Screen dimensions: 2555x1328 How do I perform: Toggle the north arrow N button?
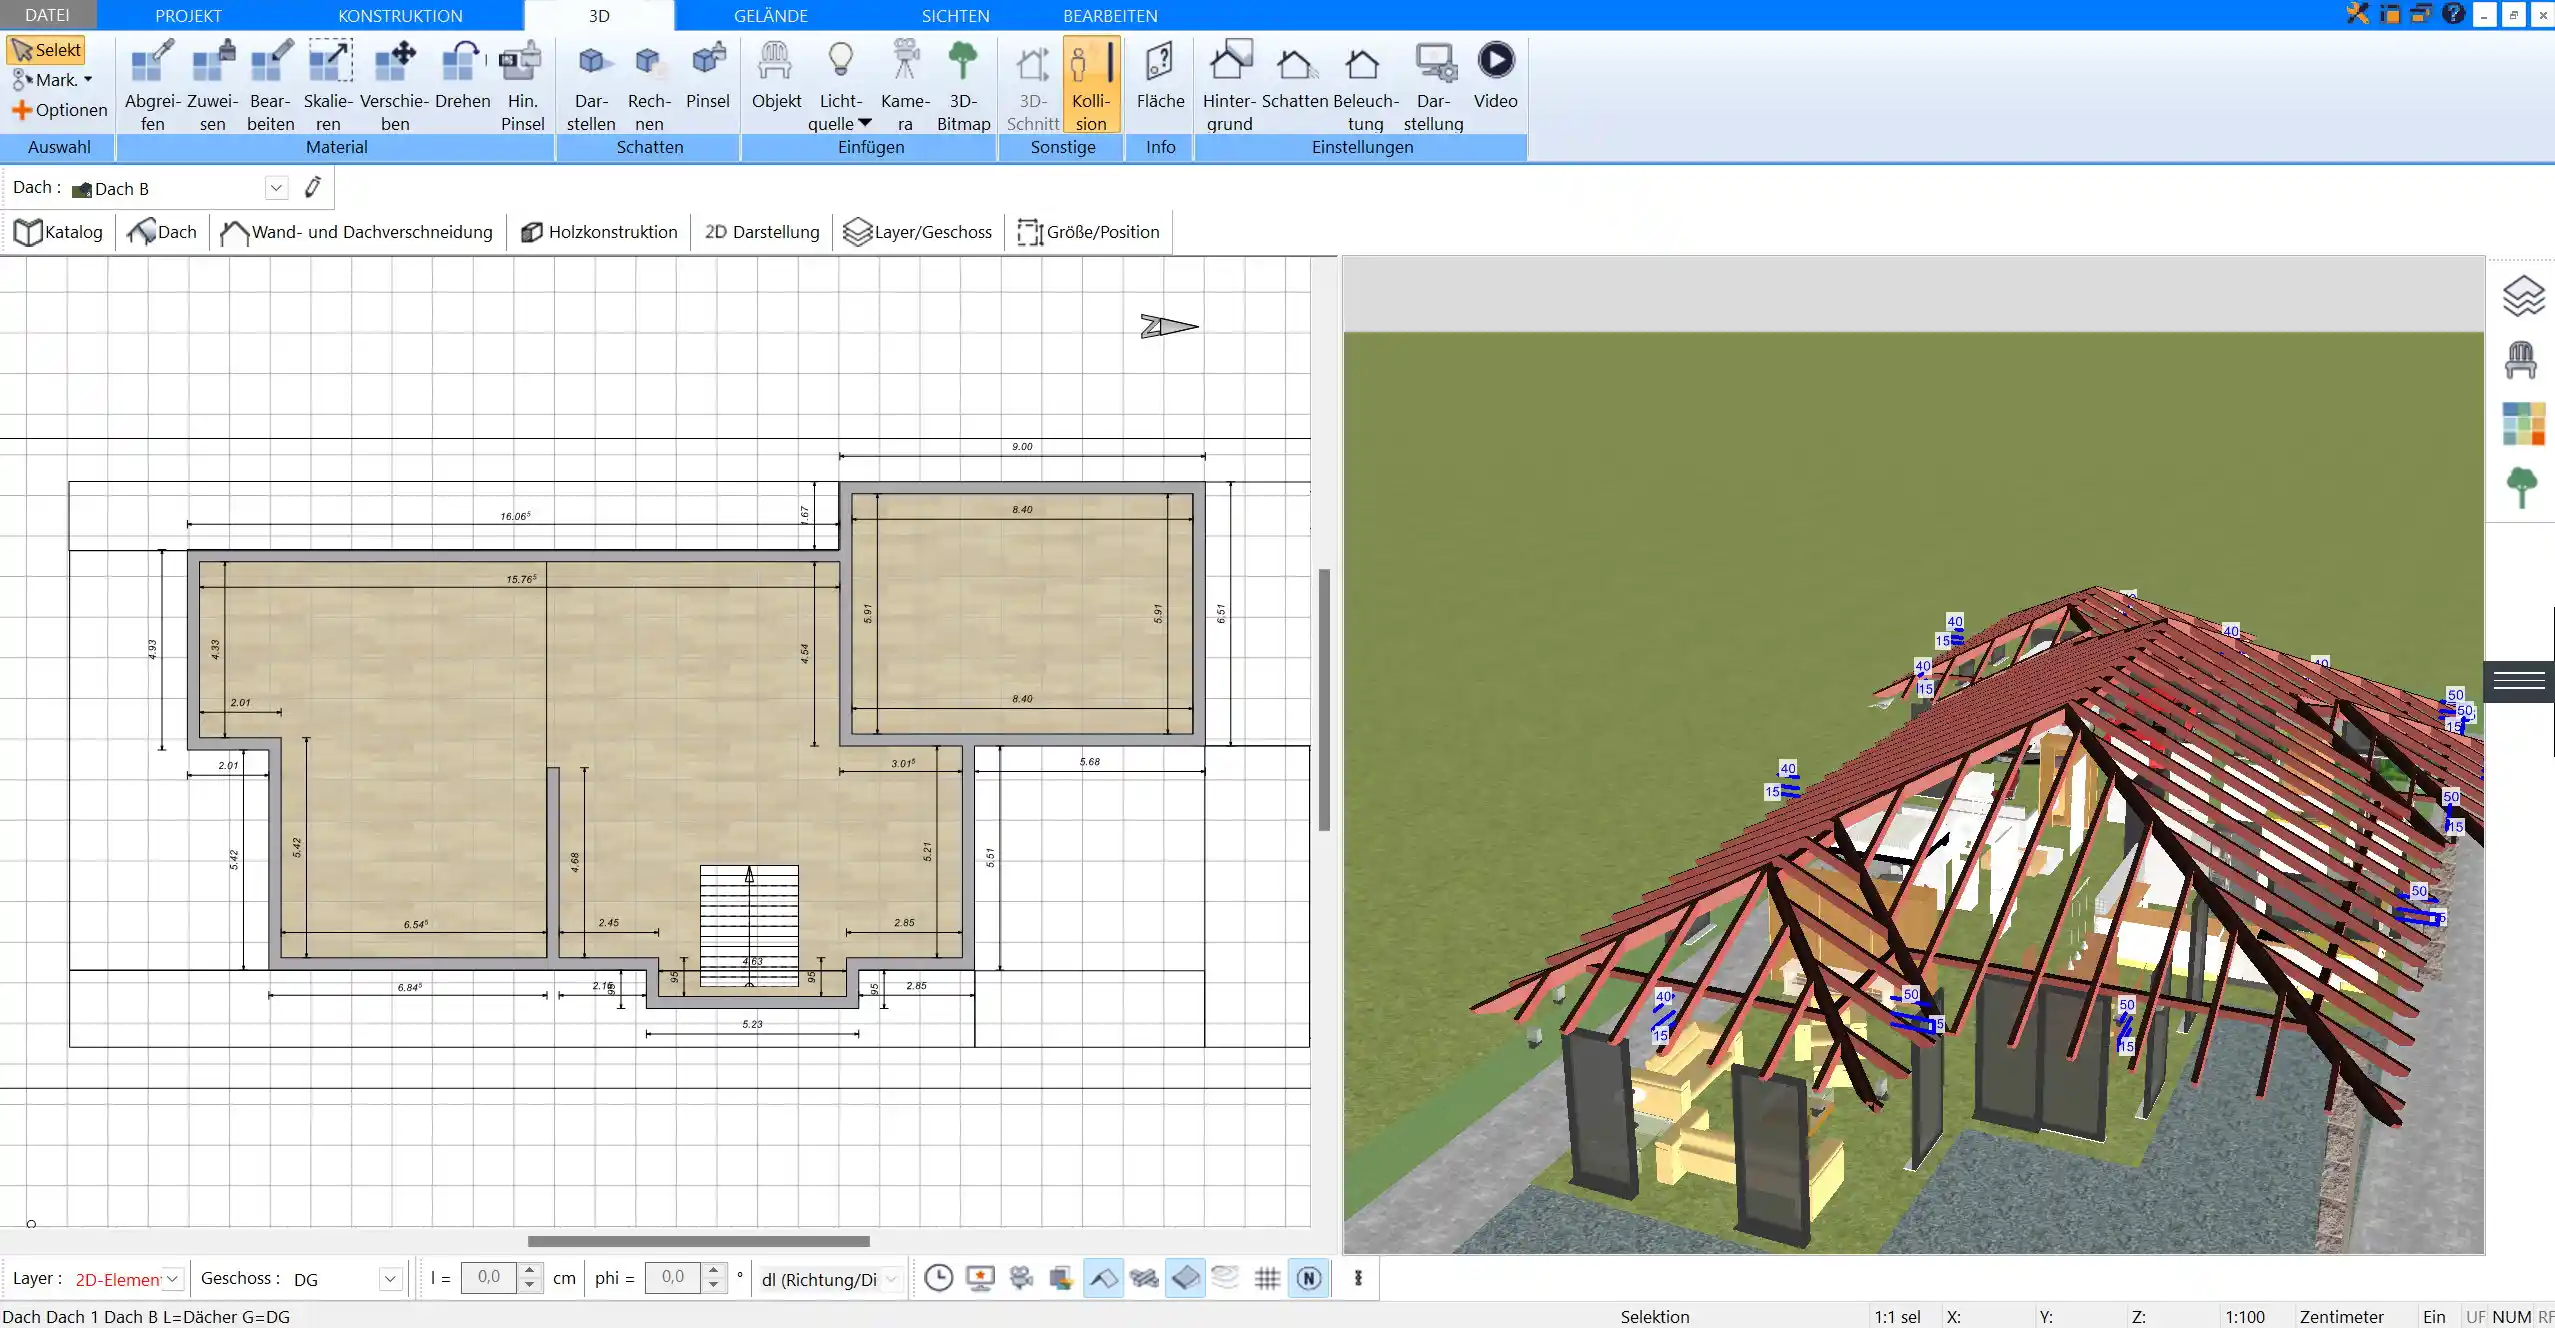[1309, 1277]
